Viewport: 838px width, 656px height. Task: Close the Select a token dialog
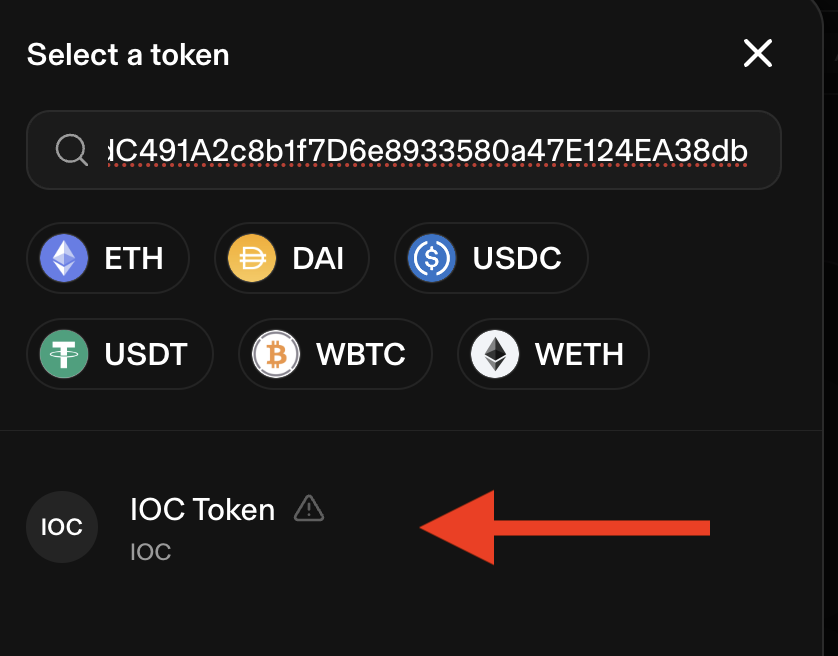(758, 53)
